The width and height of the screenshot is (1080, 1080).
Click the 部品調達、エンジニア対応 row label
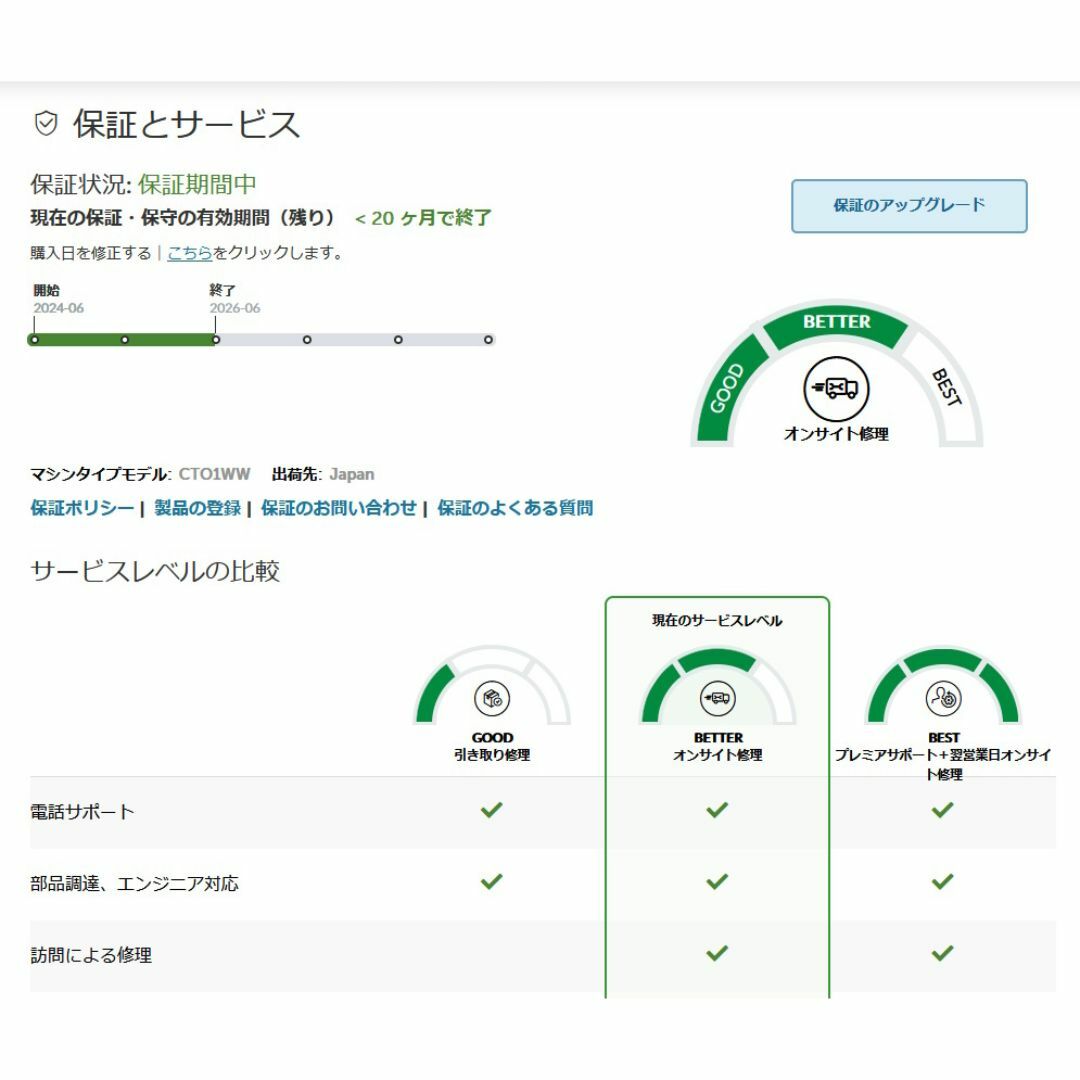pos(134,884)
